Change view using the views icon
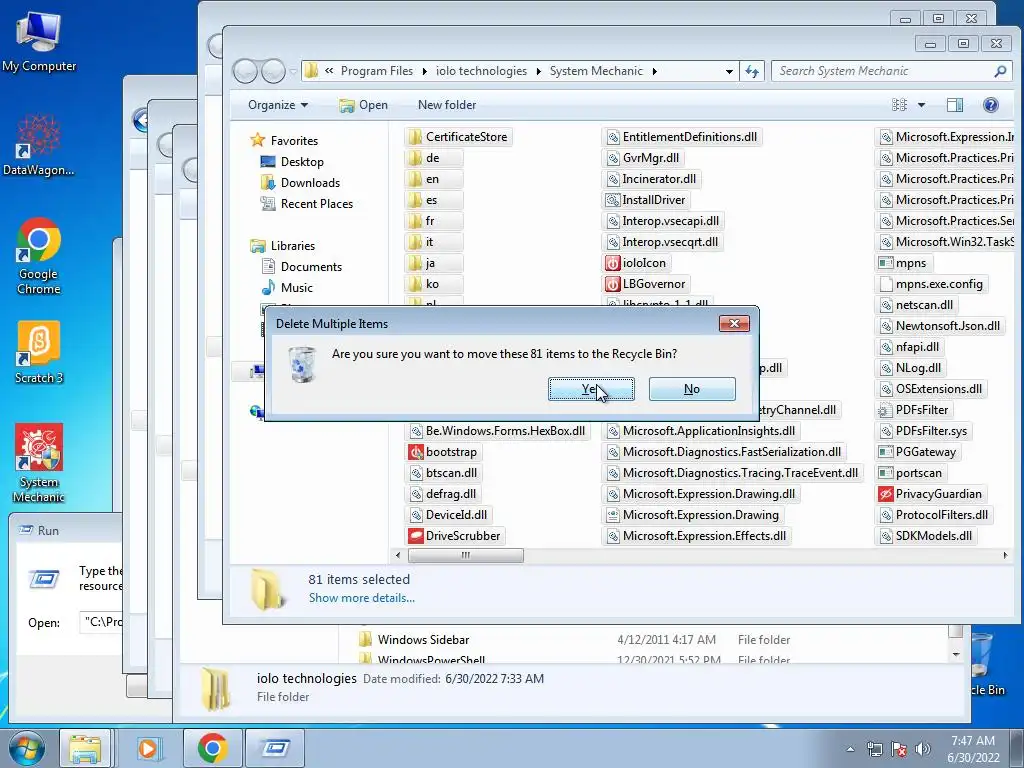Image resolution: width=1024 pixels, height=768 pixels. click(x=899, y=104)
